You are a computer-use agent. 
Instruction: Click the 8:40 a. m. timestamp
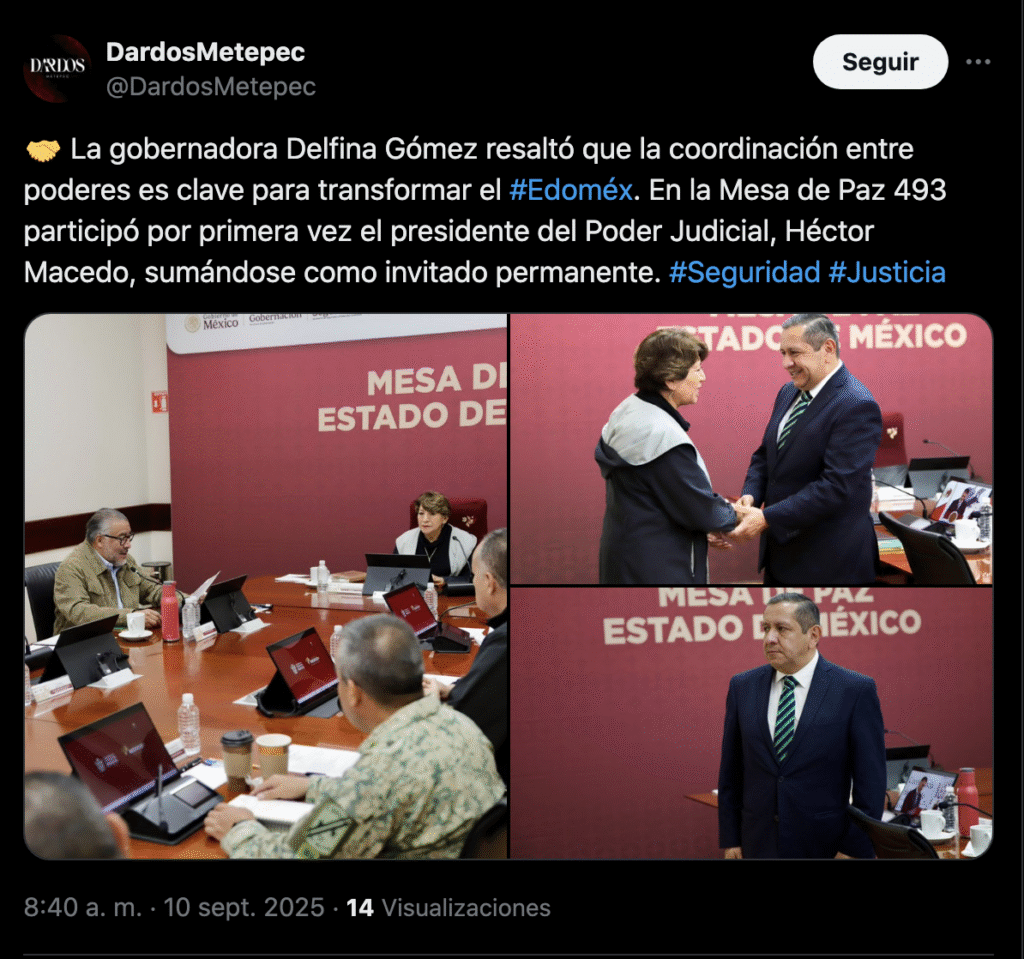pyautogui.click(x=83, y=907)
